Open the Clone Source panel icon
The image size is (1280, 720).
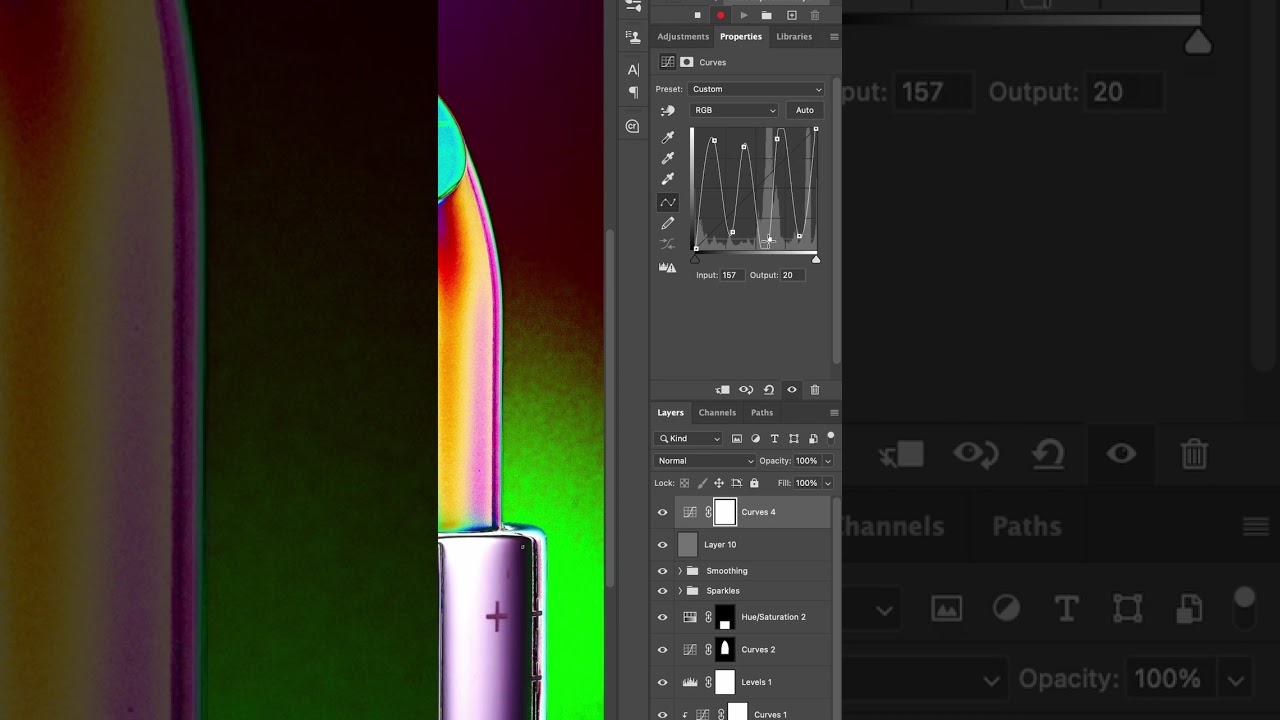point(633,37)
